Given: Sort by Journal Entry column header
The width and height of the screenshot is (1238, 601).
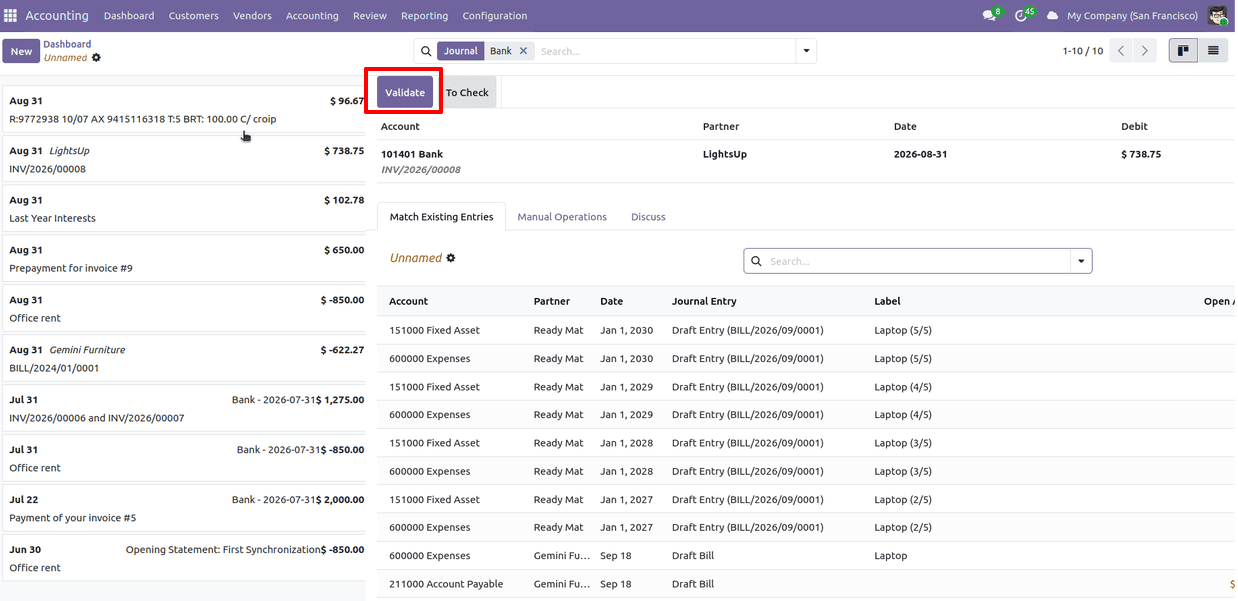Looking at the screenshot, I should click(x=704, y=301).
